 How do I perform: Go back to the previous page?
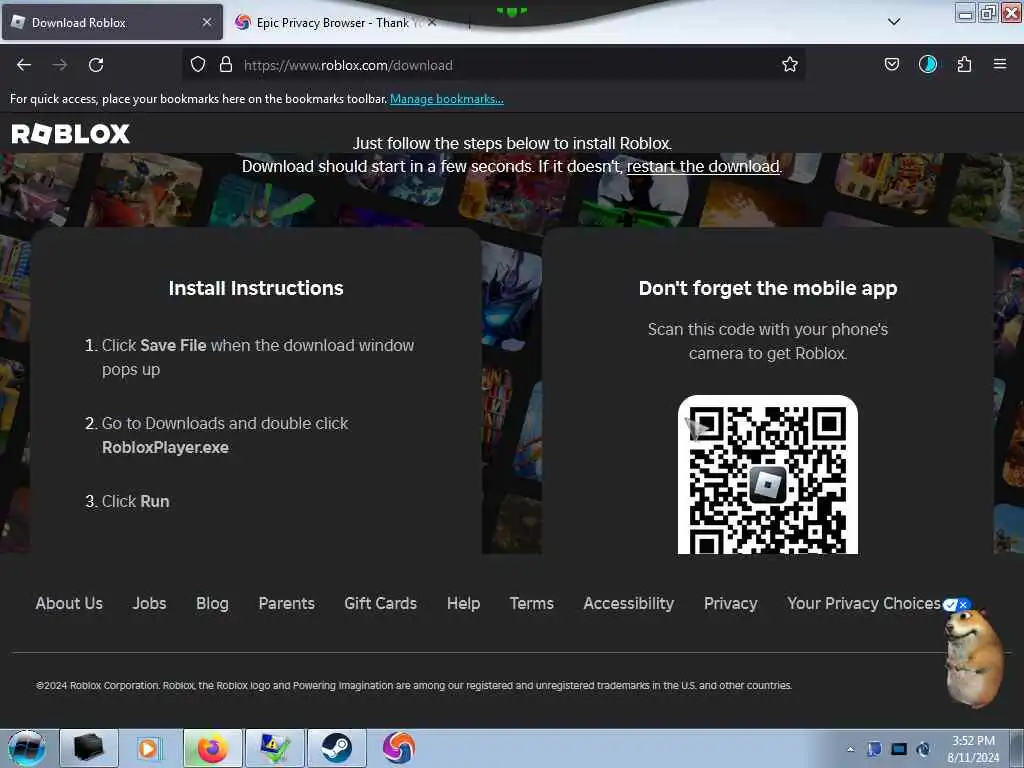pyautogui.click(x=24, y=65)
